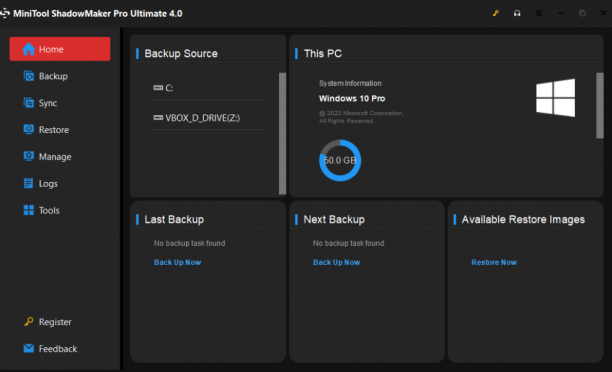Click the Restore icon in sidebar
The width and height of the screenshot is (612, 372).
[28, 129]
